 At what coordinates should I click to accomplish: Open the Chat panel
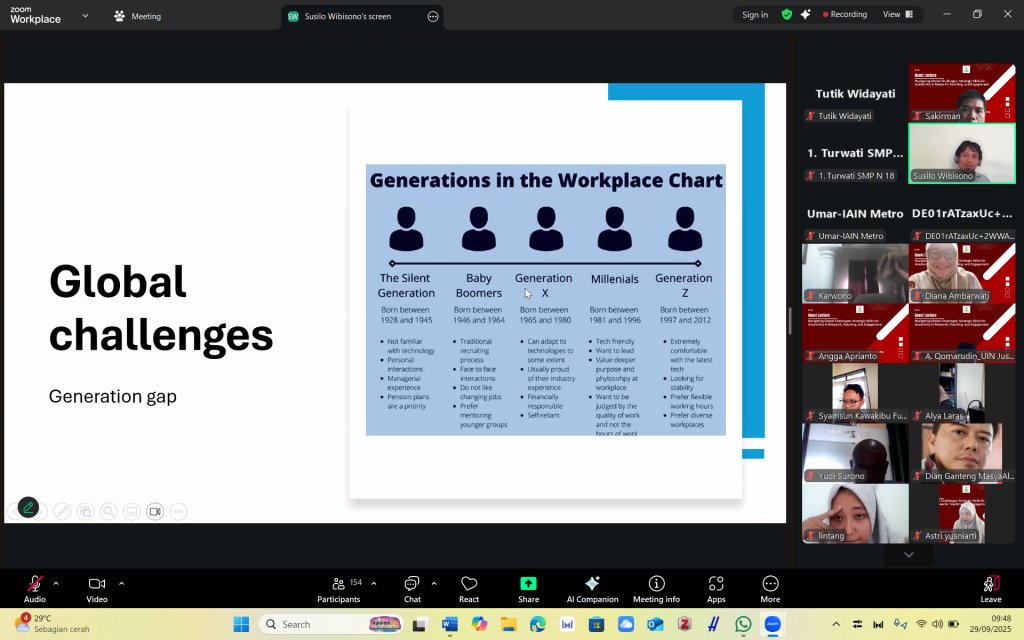click(x=412, y=589)
